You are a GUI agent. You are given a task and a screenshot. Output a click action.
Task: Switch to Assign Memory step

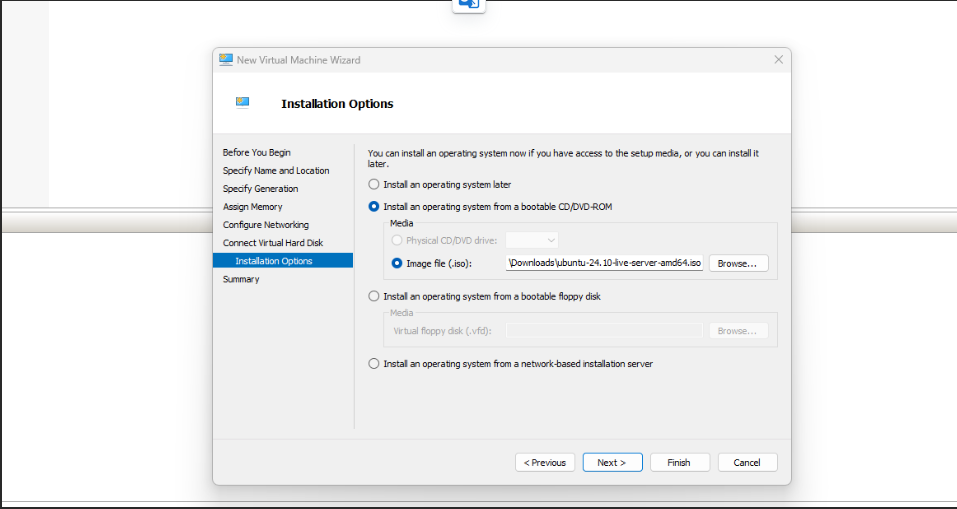pos(252,207)
